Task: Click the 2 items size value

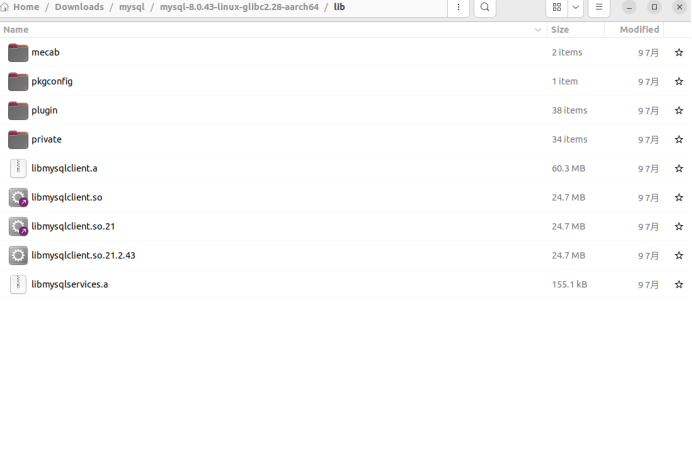Action: click(567, 53)
